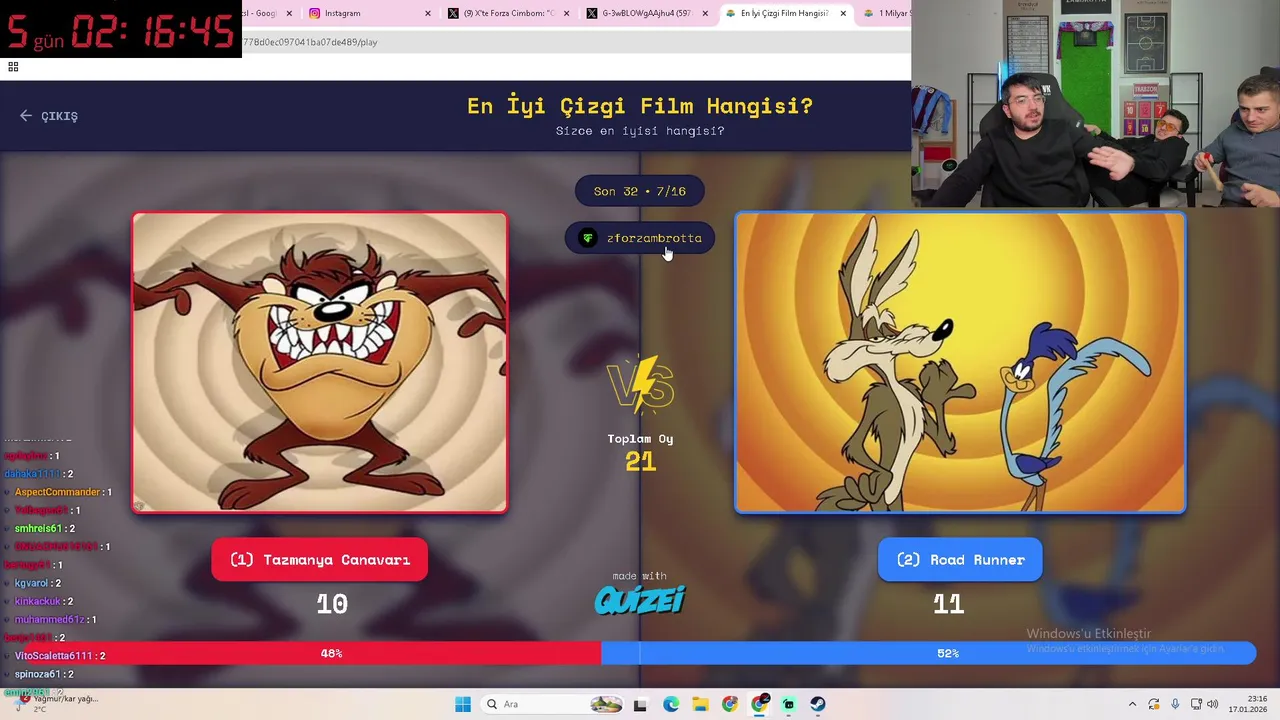
Task: Click the Toplam Oy count 21
Action: [640, 461]
